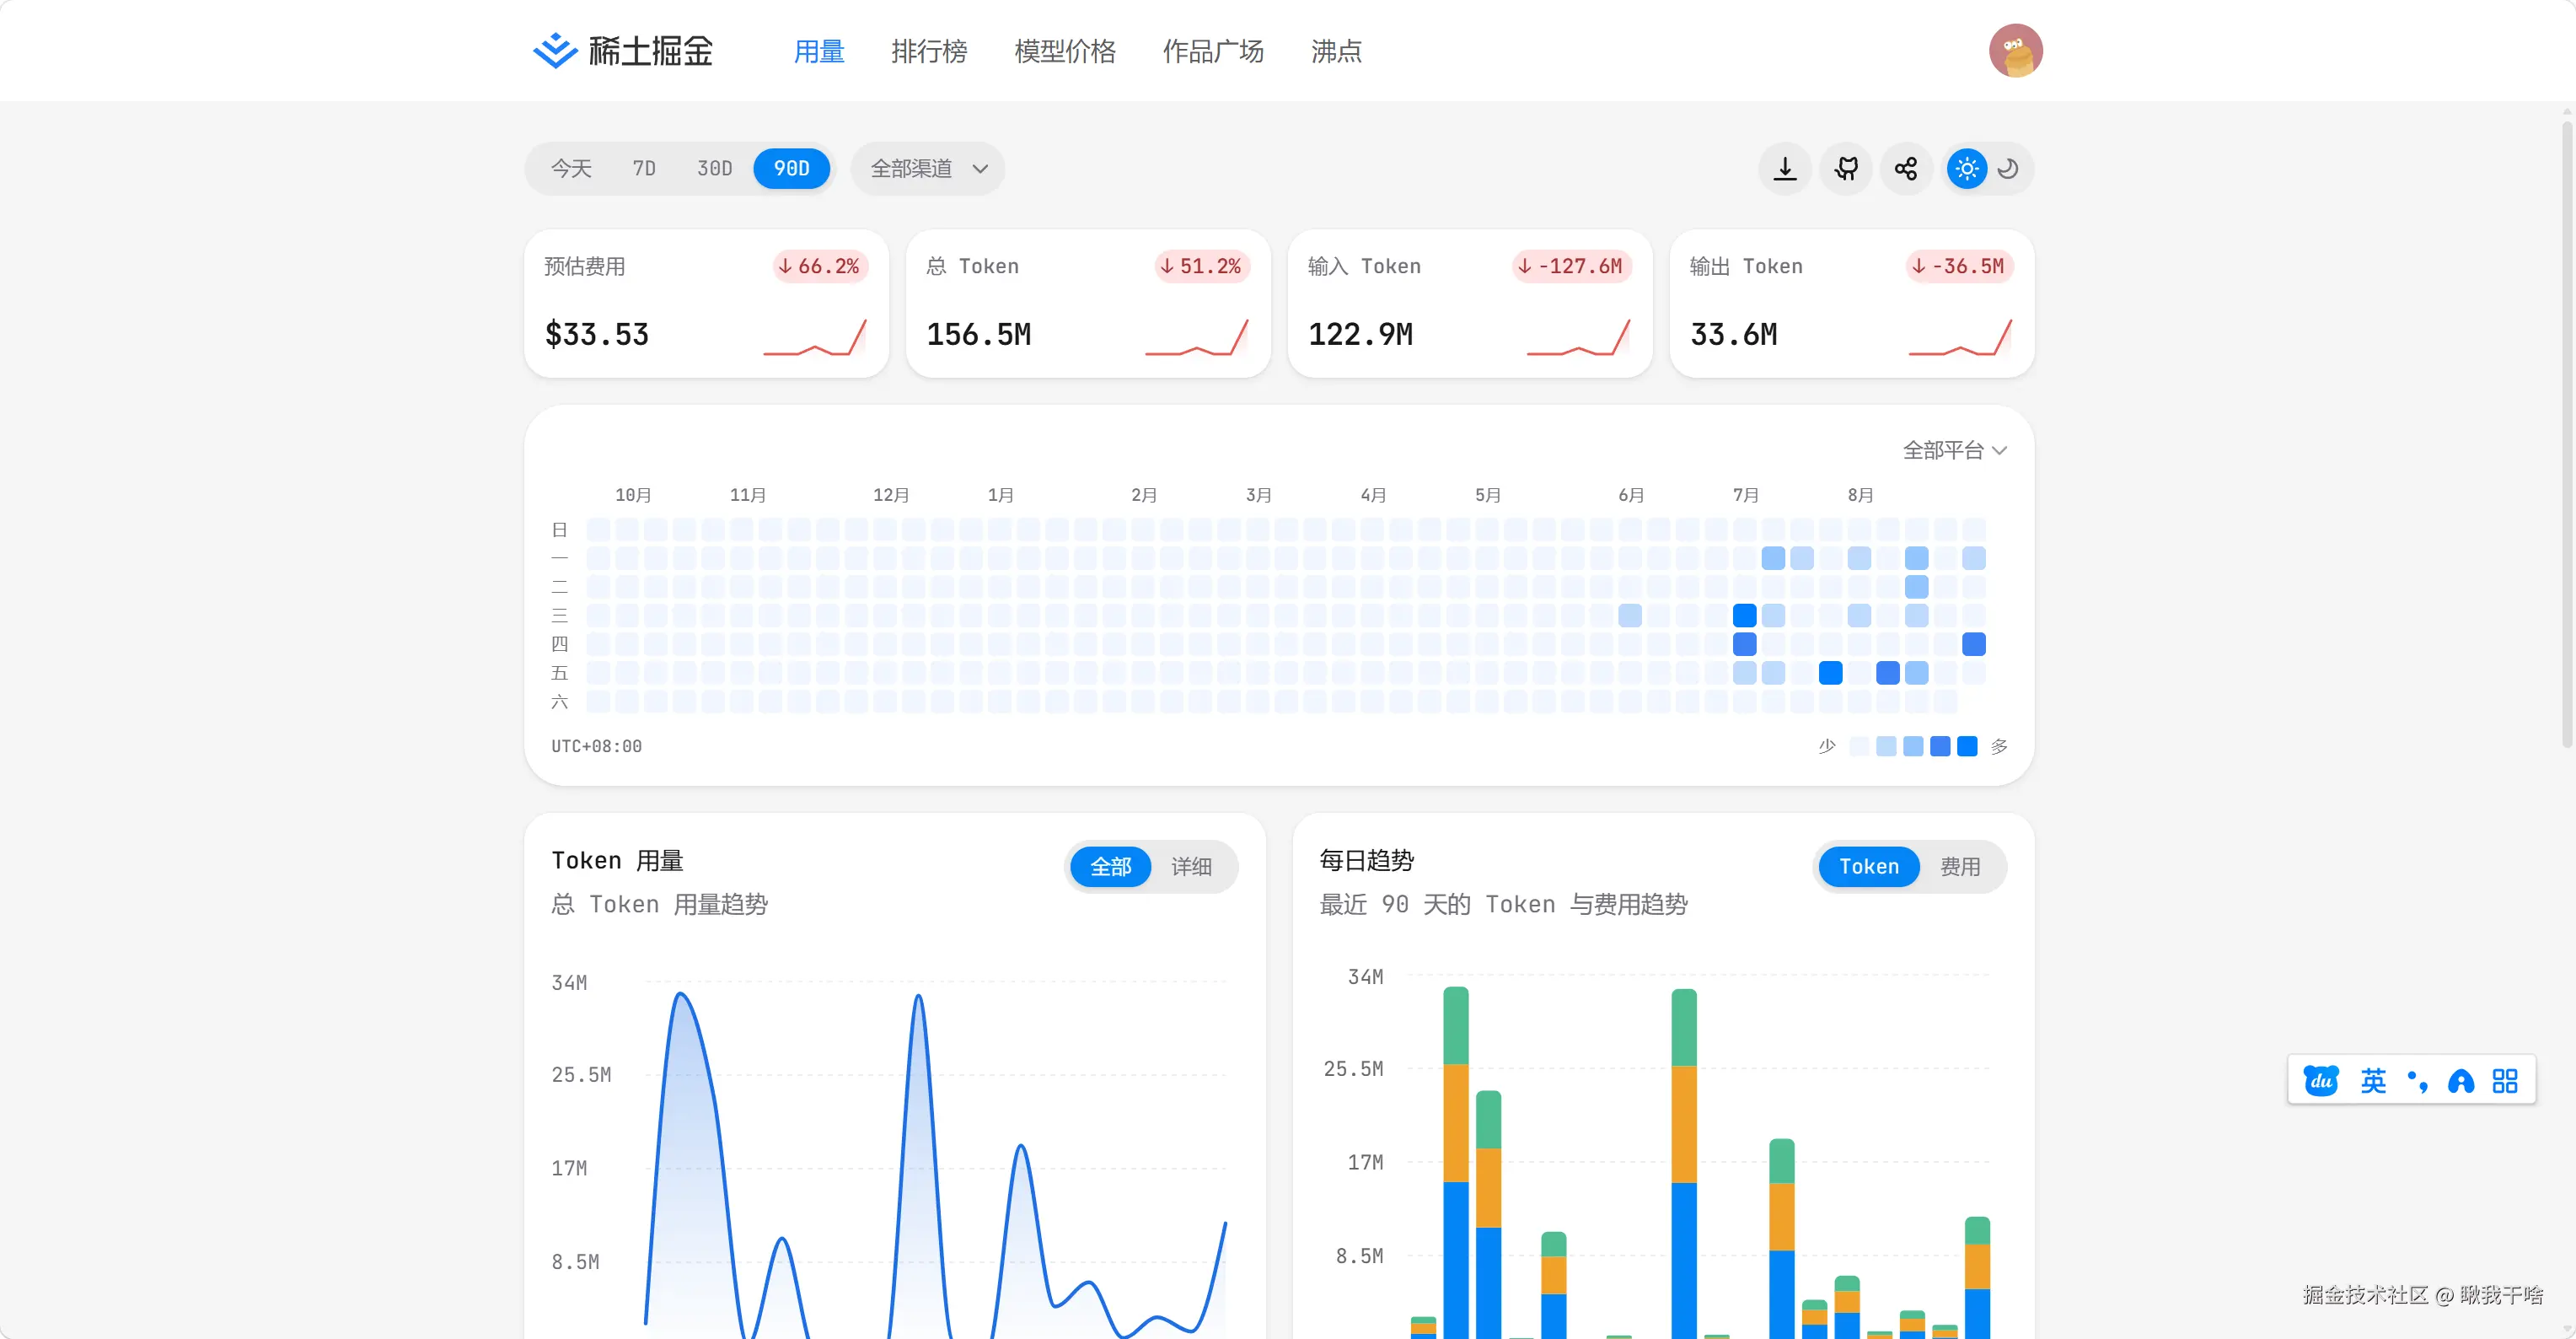Show 每日趋势 by Token
Viewport: 2576px width, 1339px height.
point(1868,866)
